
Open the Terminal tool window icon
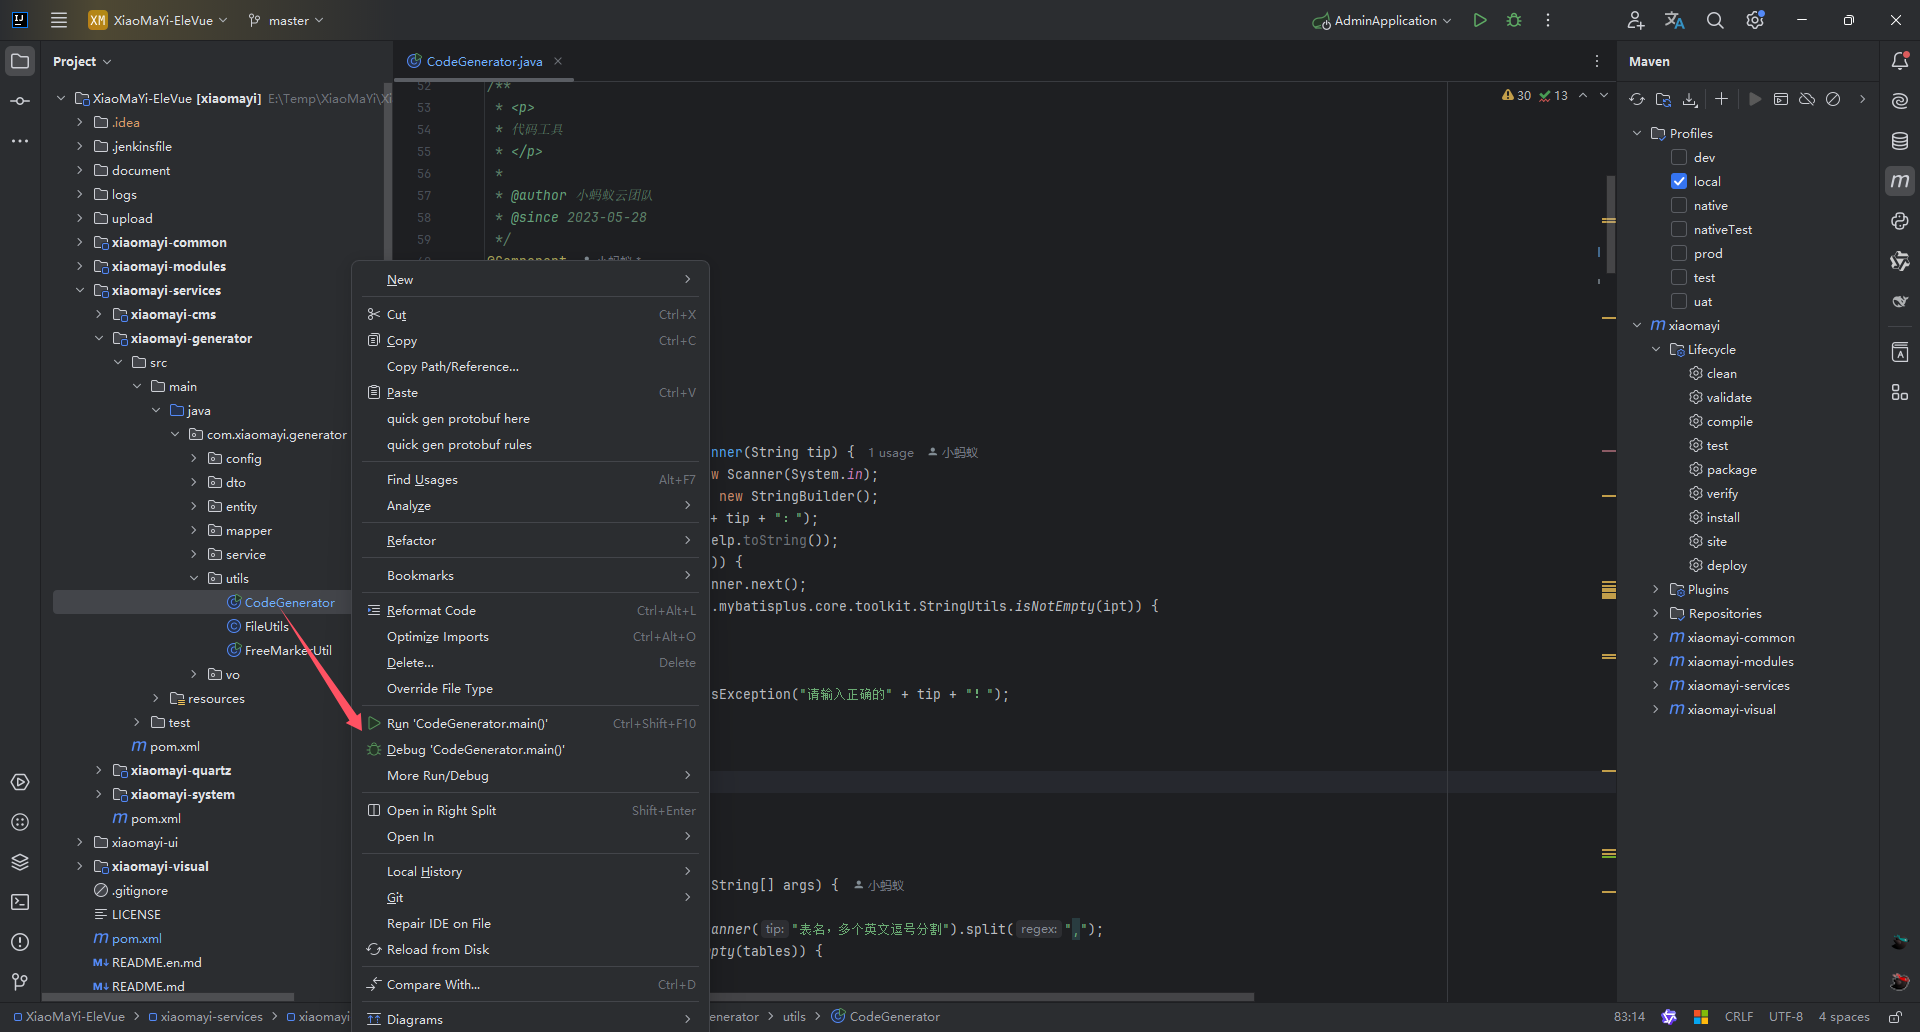point(20,902)
